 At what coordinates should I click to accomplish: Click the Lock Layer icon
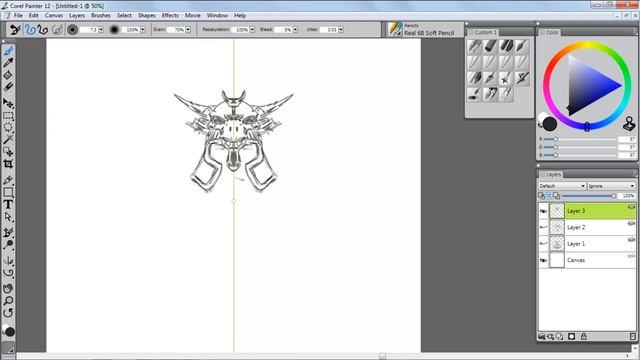(x=584, y=337)
